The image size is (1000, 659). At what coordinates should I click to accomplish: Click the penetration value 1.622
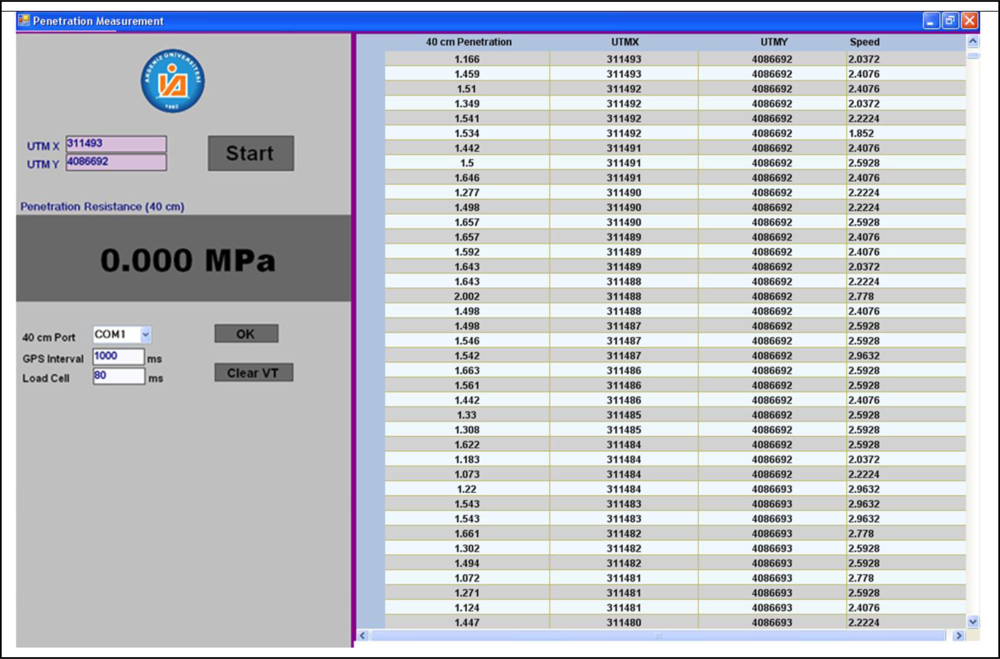467,445
